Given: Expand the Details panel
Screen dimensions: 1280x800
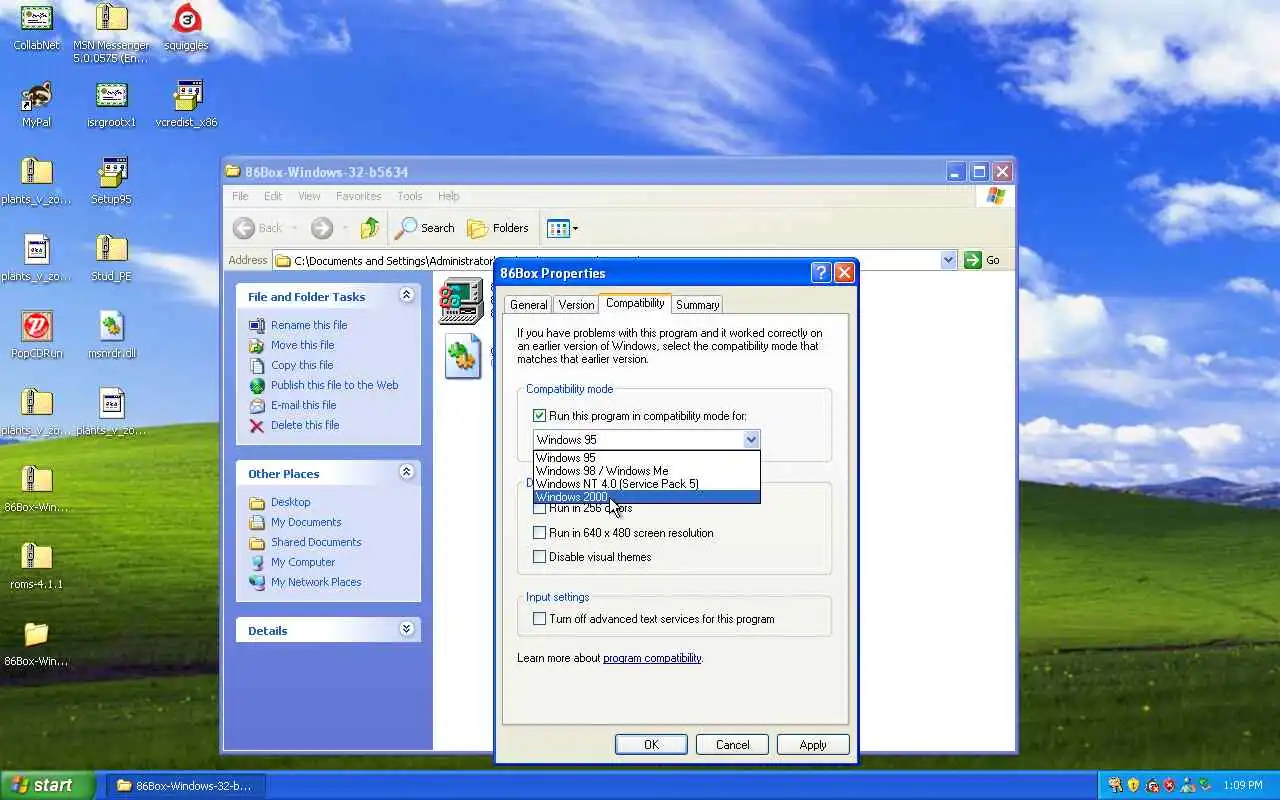Looking at the screenshot, I should (406, 629).
